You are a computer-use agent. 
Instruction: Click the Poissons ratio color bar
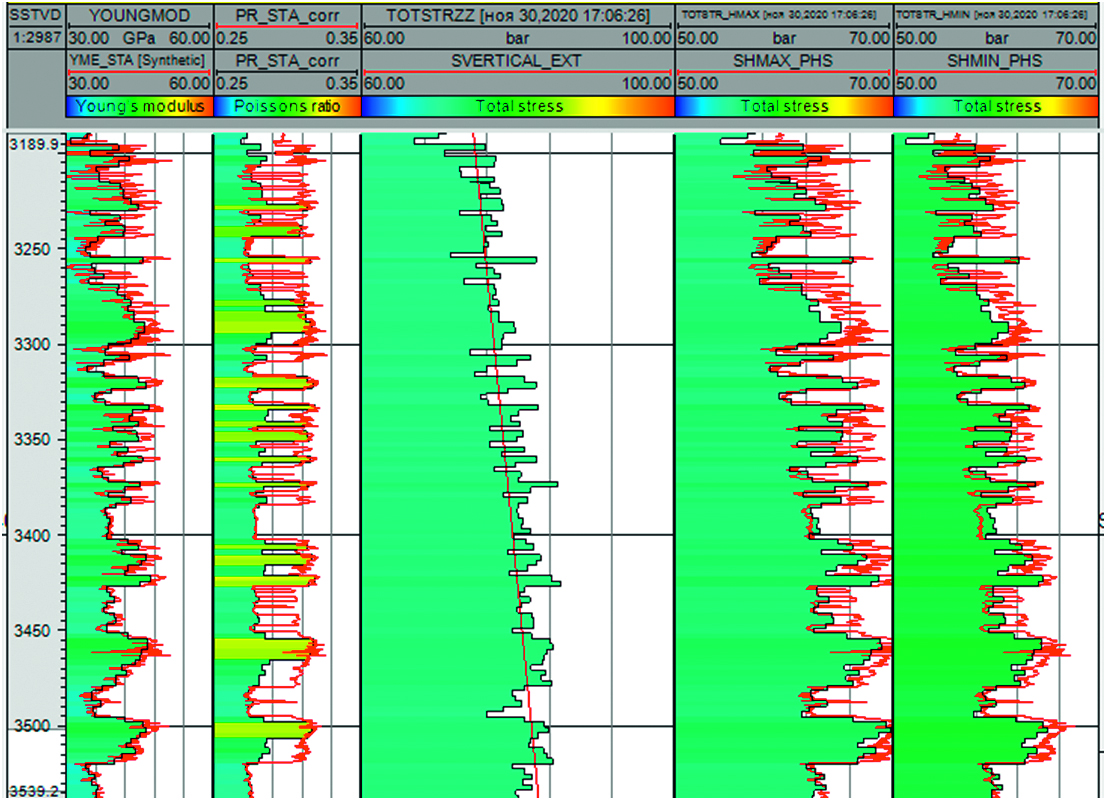click(x=286, y=106)
